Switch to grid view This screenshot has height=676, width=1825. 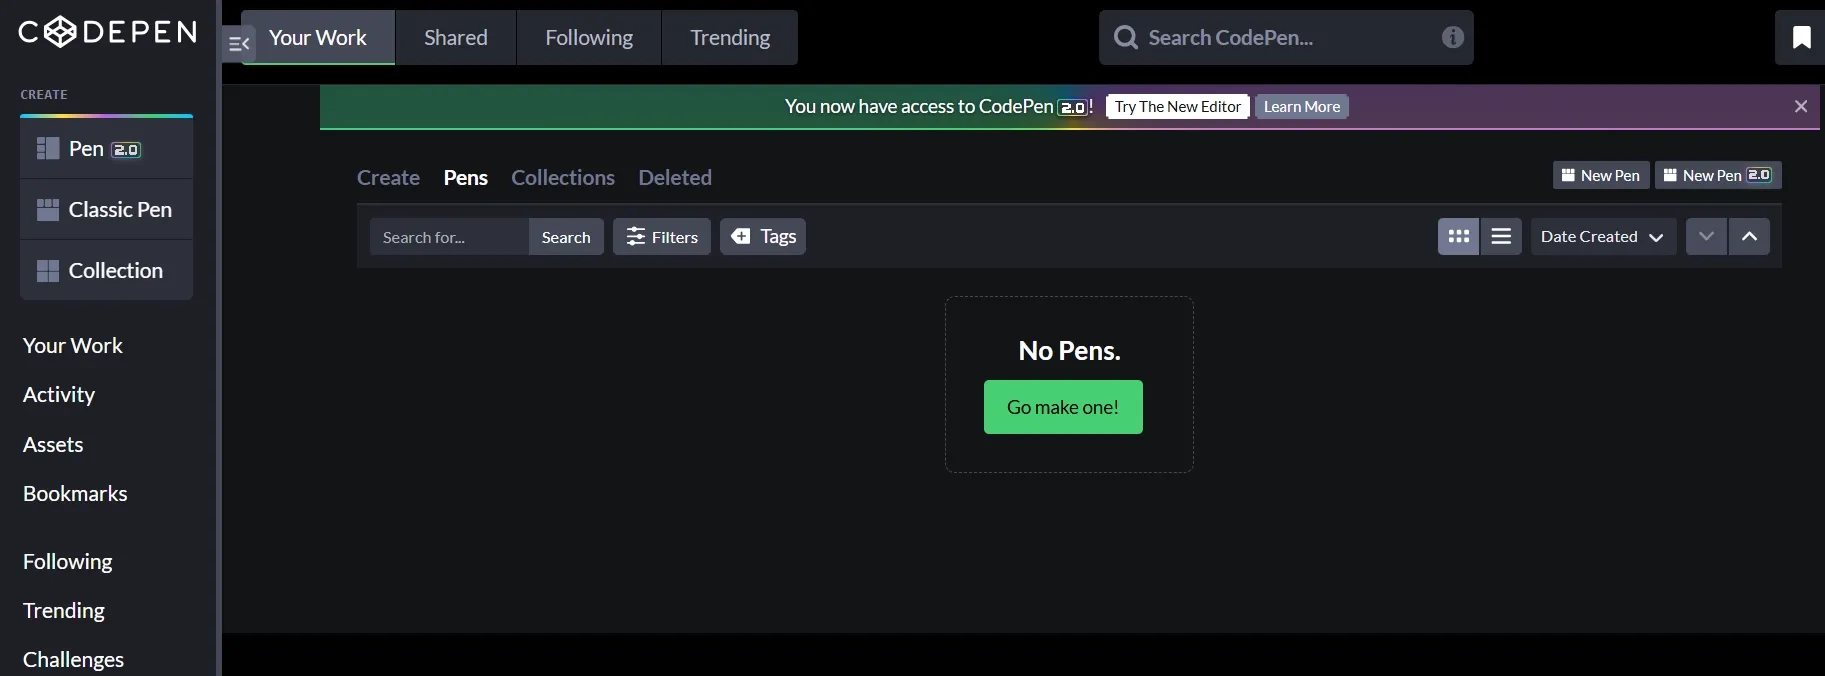pyautogui.click(x=1459, y=237)
